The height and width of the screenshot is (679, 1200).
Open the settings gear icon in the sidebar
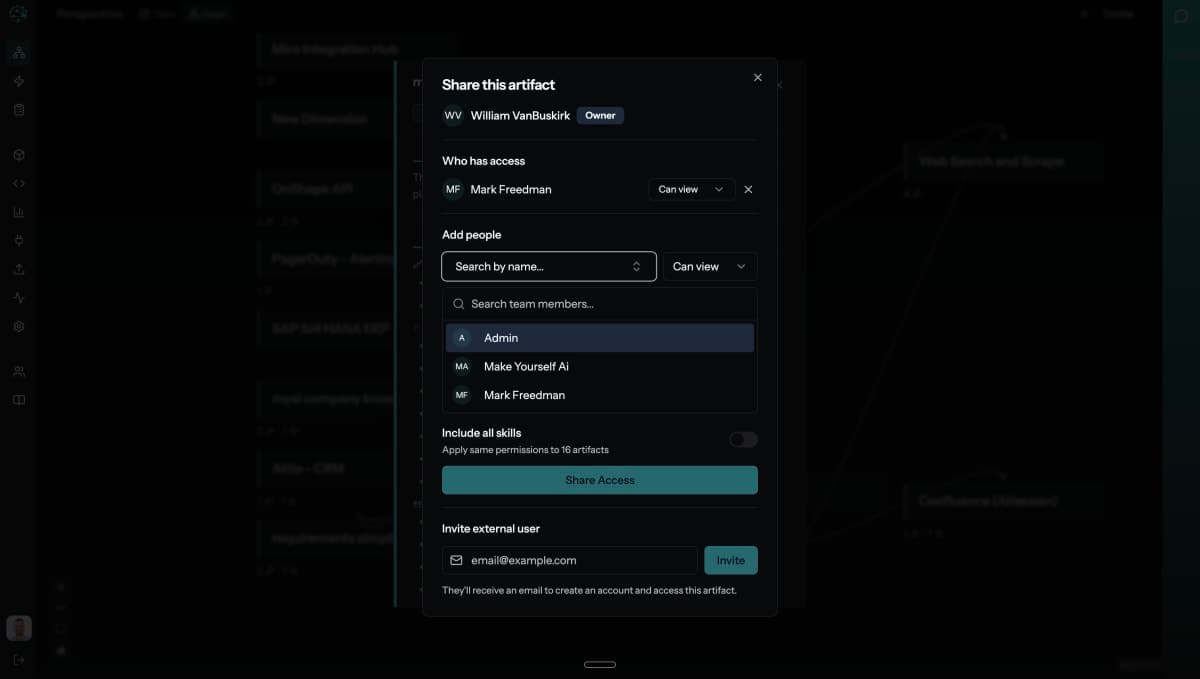17,325
